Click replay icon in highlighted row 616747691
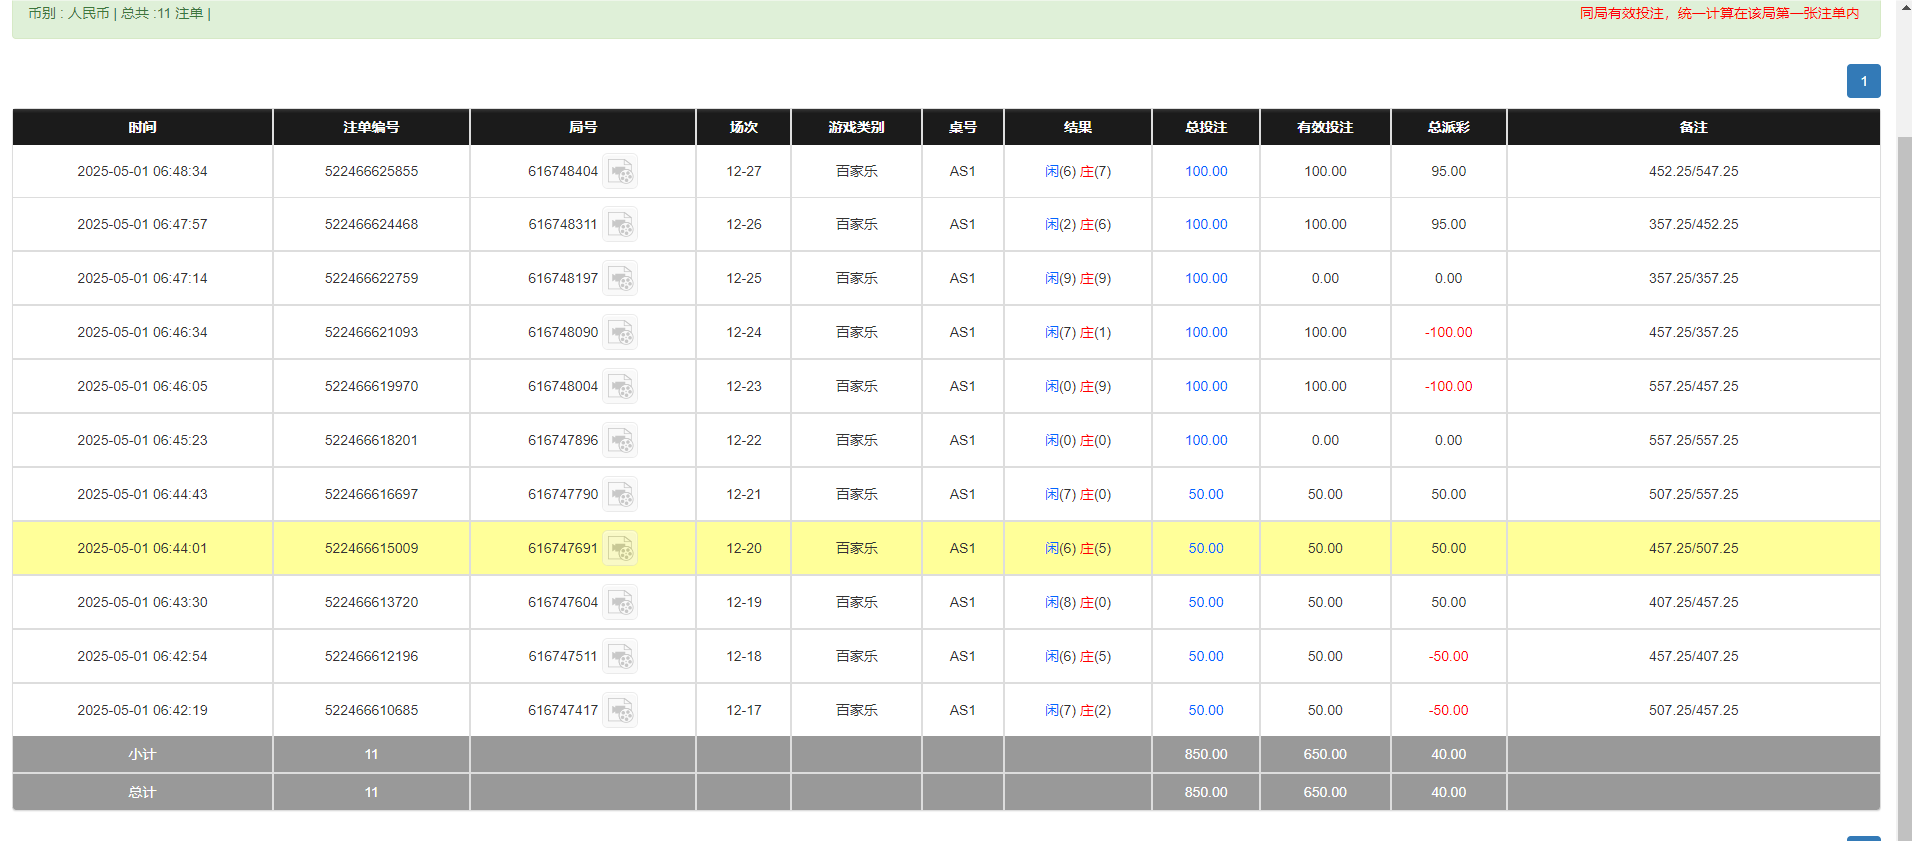Image resolution: width=1913 pixels, height=841 pixels. [620, 549]
